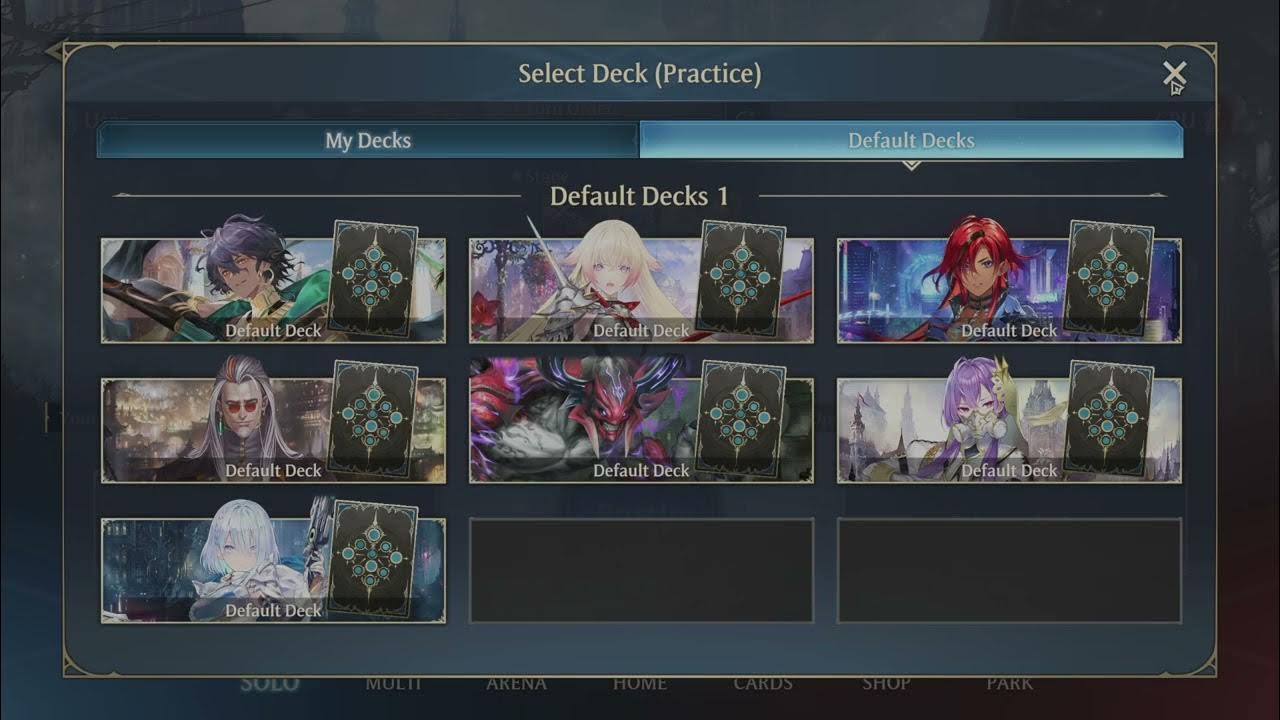The image size is (1280, 720).
Task: Close the Select Deck dialog with X
Action: coord(1174,74)
